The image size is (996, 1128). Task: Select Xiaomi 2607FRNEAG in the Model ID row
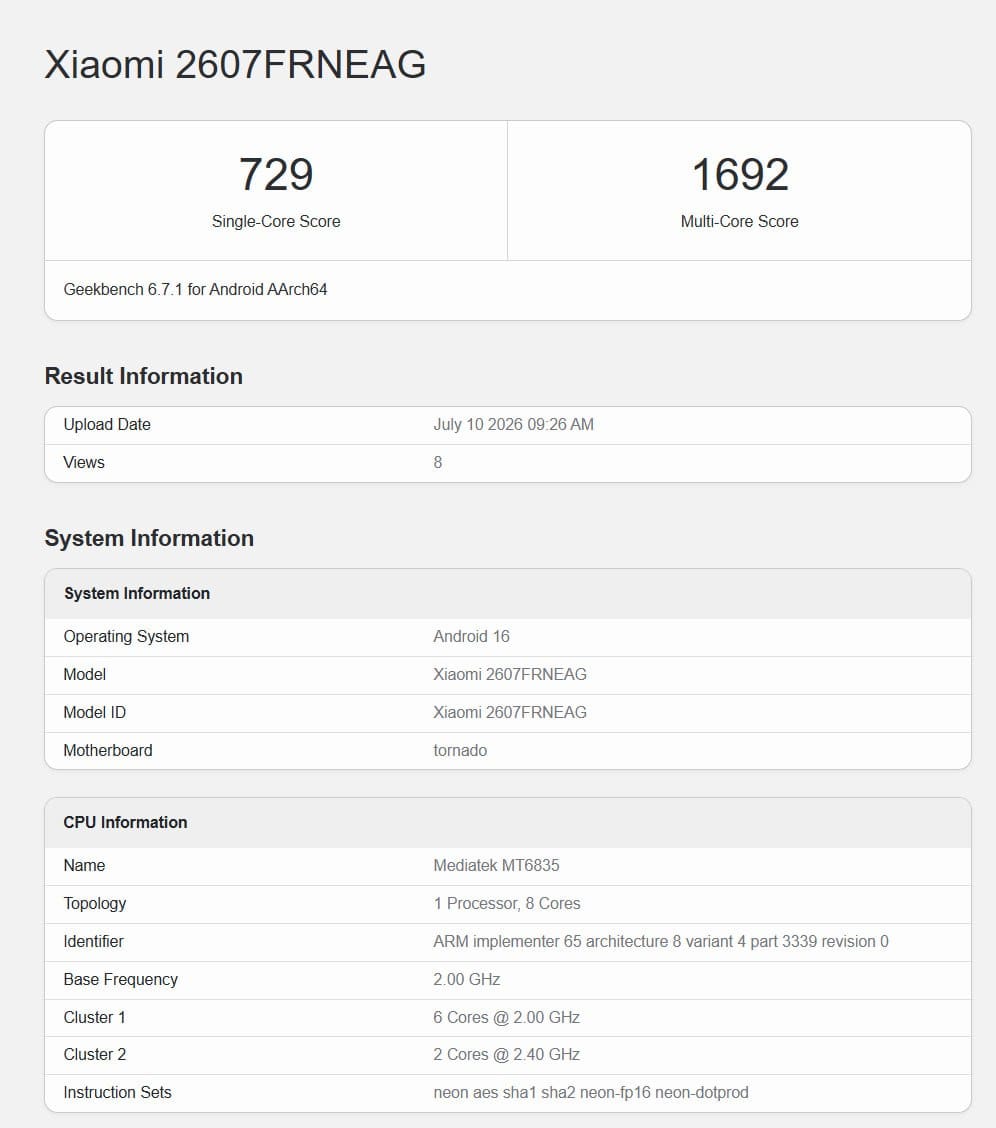pyautogui.click(x=510, y=713)
